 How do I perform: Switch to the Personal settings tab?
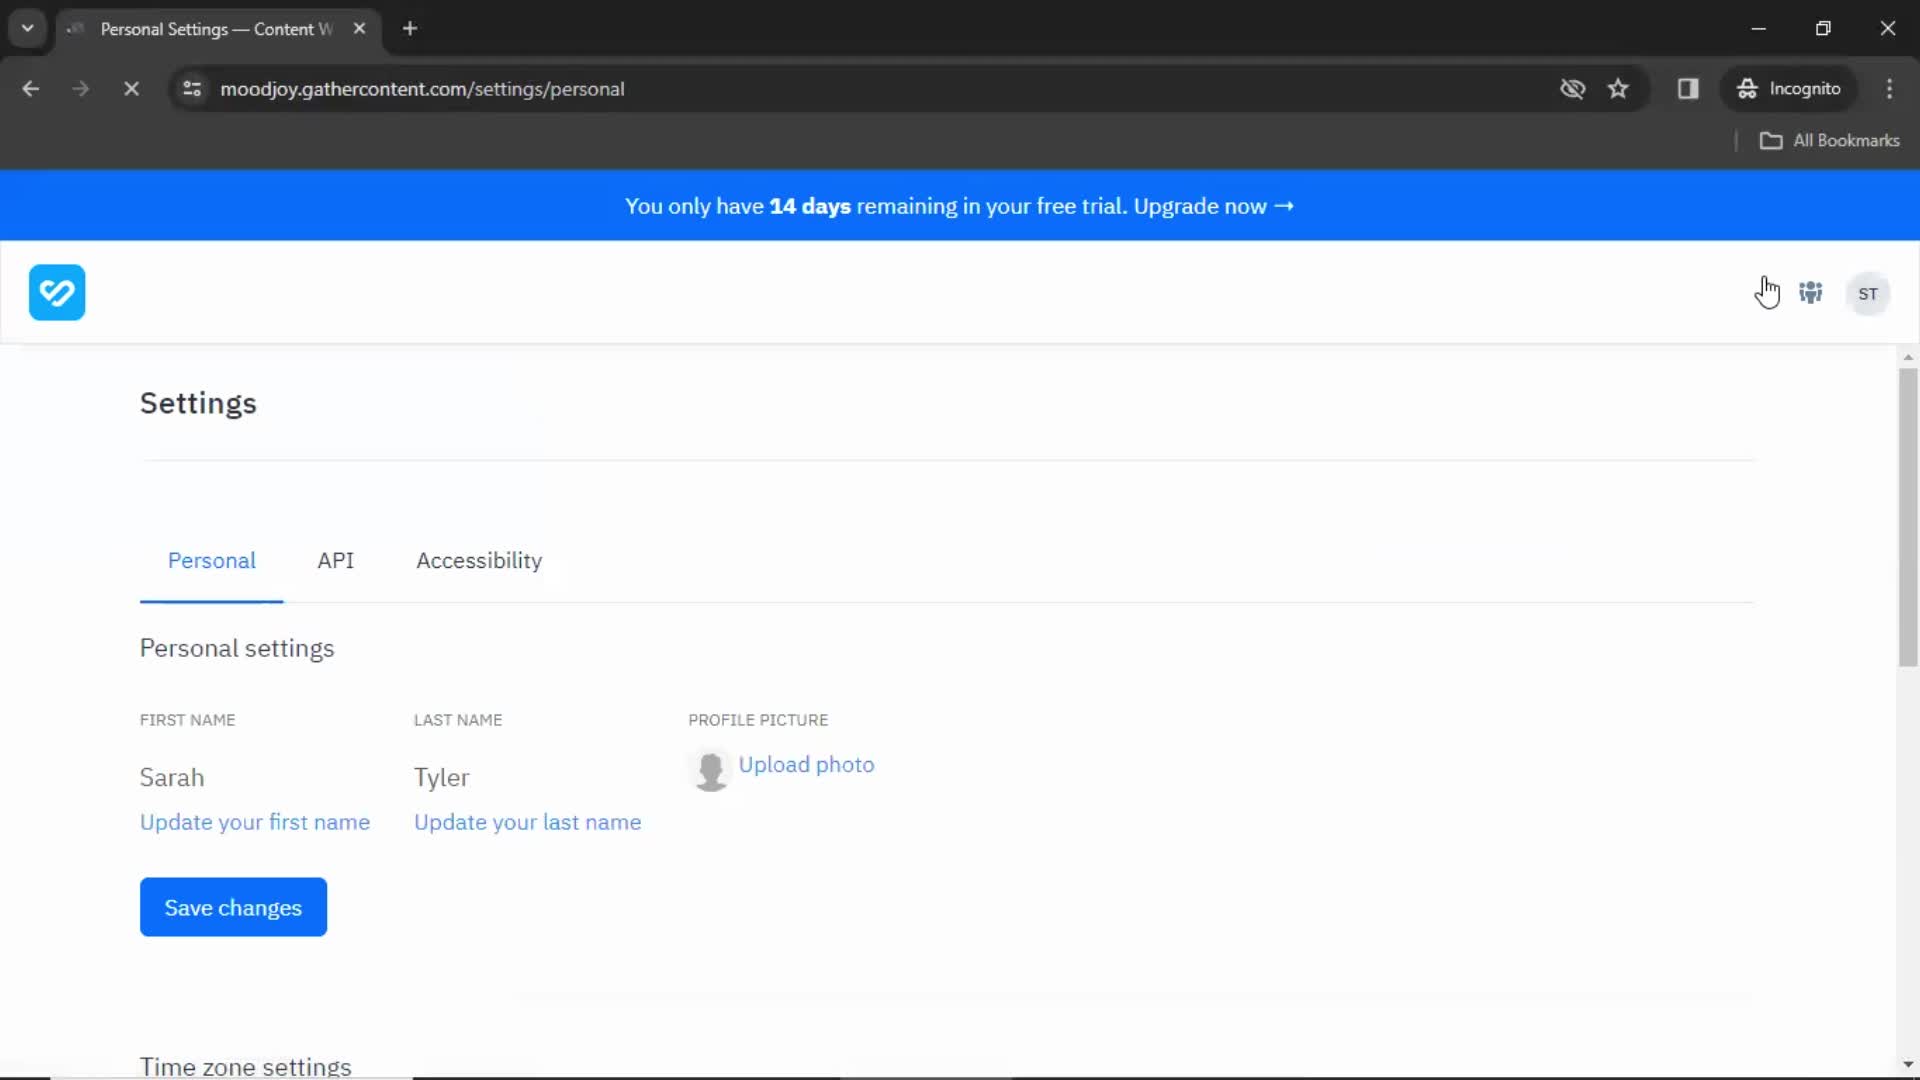(x=212, y=561)
